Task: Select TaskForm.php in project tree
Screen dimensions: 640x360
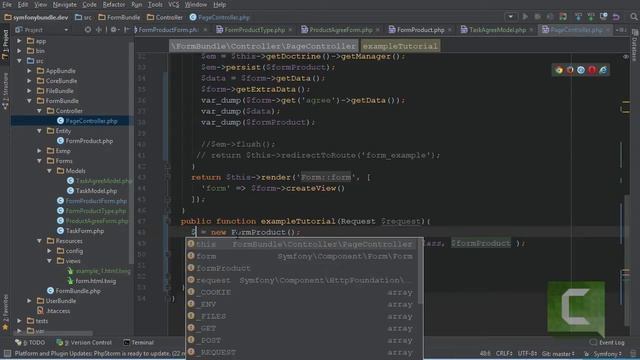Action: [x=81, y=231]
